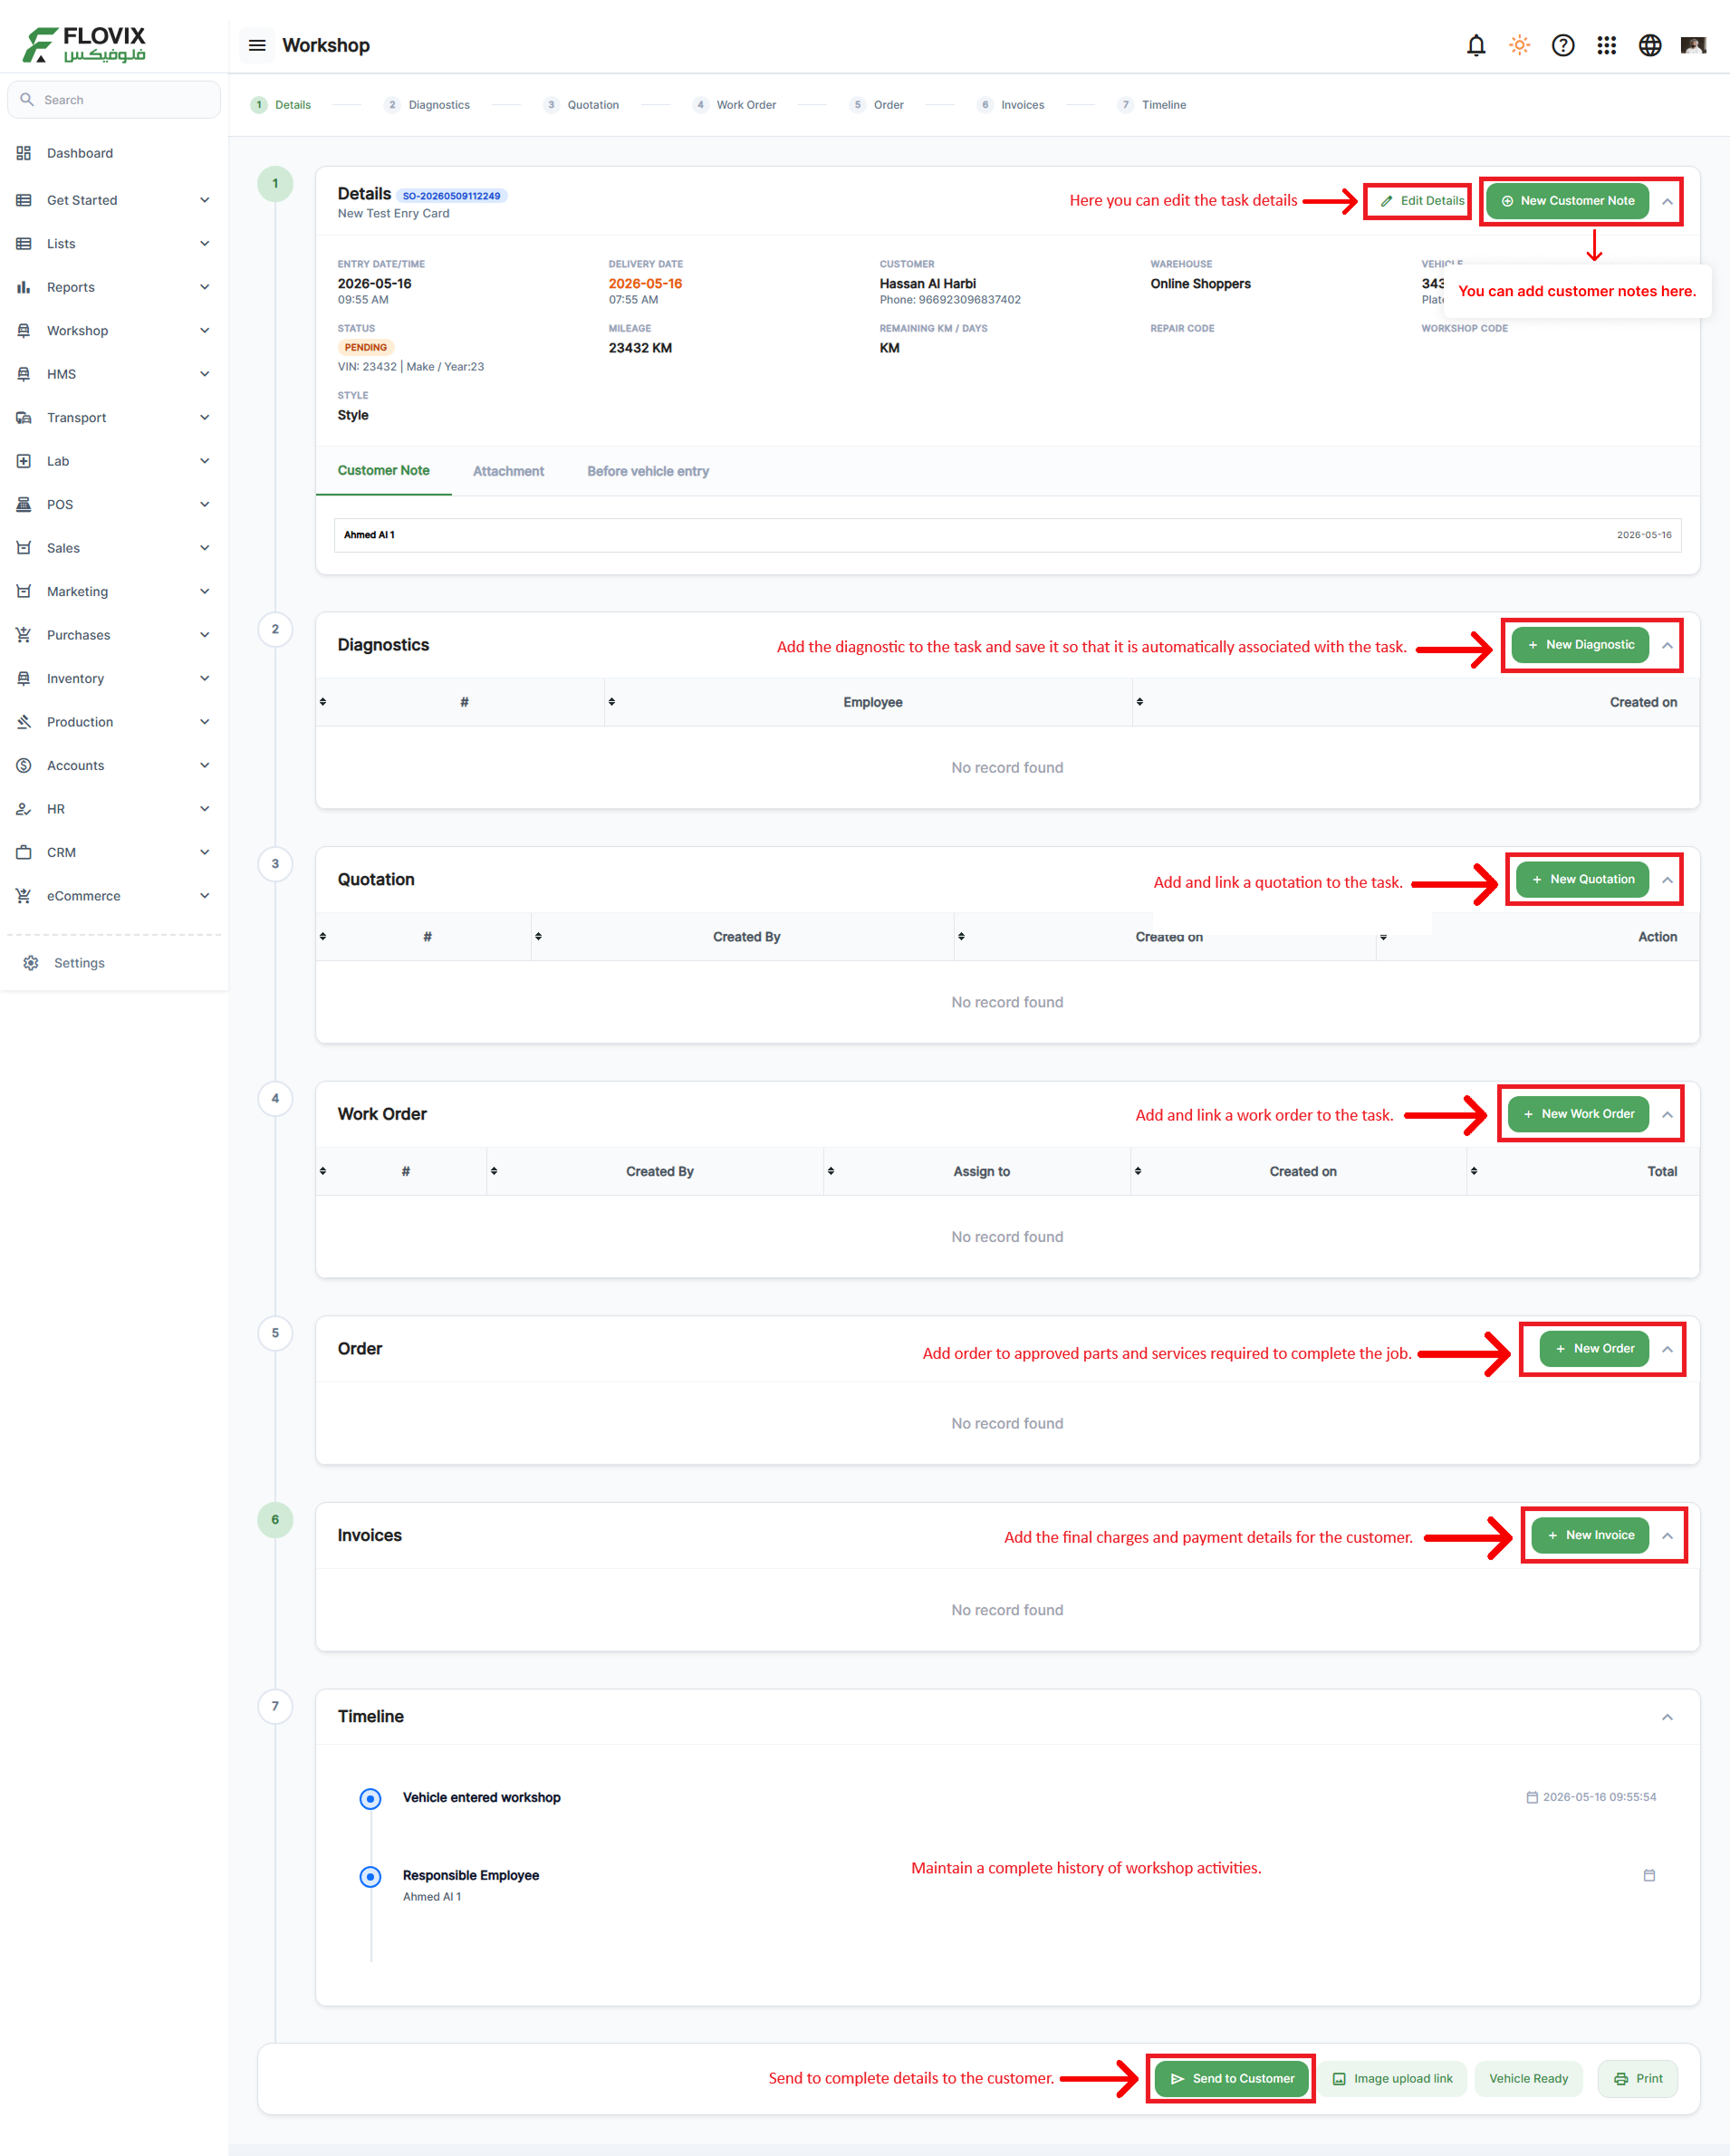
Task: Toggle the hamburger sidebar menu icon
Action: coord(257,45)
